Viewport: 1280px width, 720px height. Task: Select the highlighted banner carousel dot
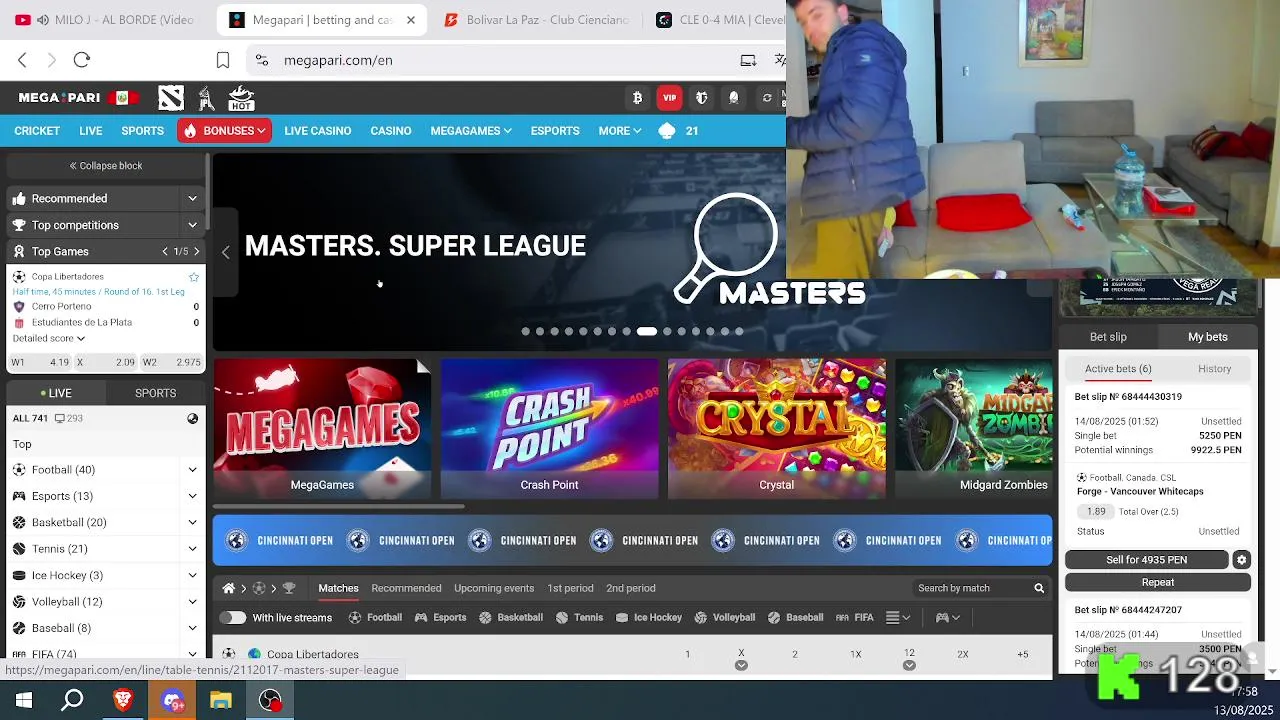[x=647, y=331]
